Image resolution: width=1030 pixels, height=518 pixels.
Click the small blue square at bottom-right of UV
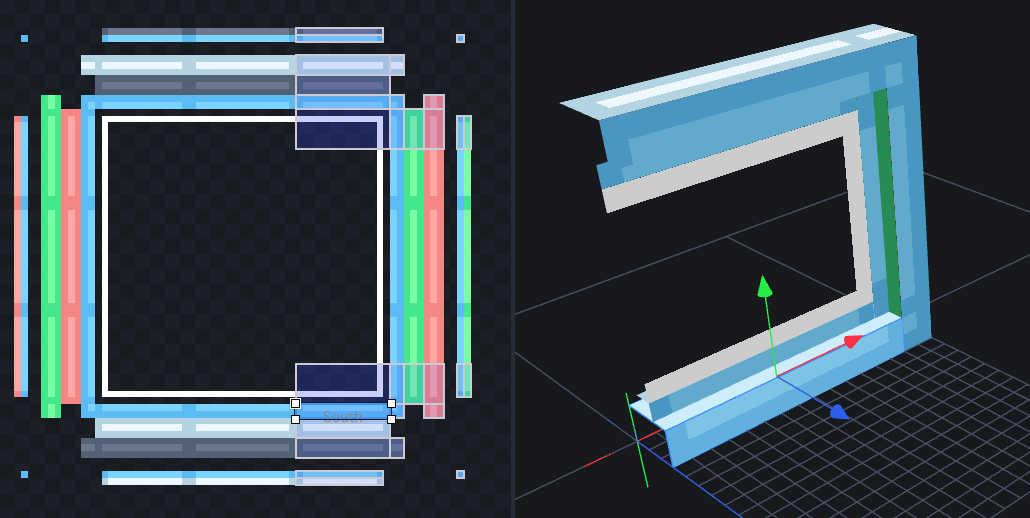point(460,474)
